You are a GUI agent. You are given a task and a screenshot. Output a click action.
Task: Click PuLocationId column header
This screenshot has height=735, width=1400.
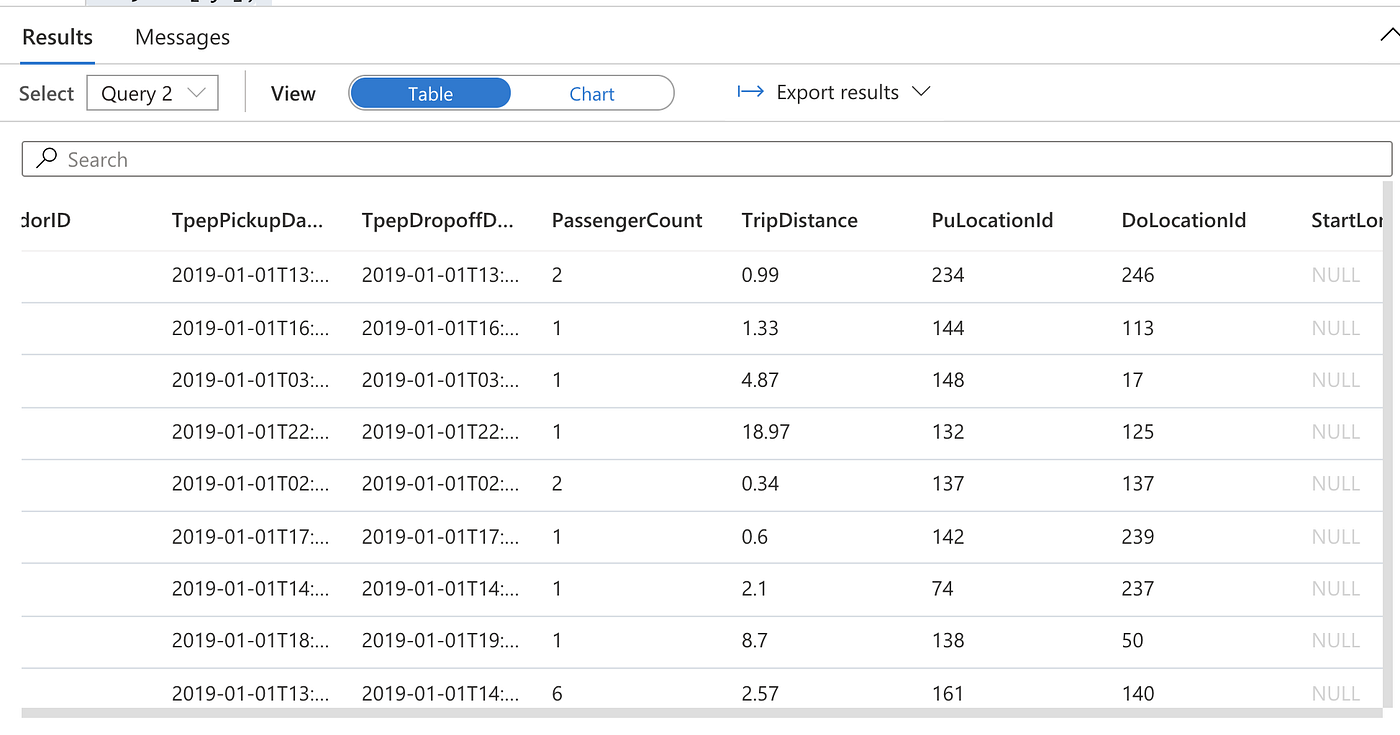coord(992,221)
